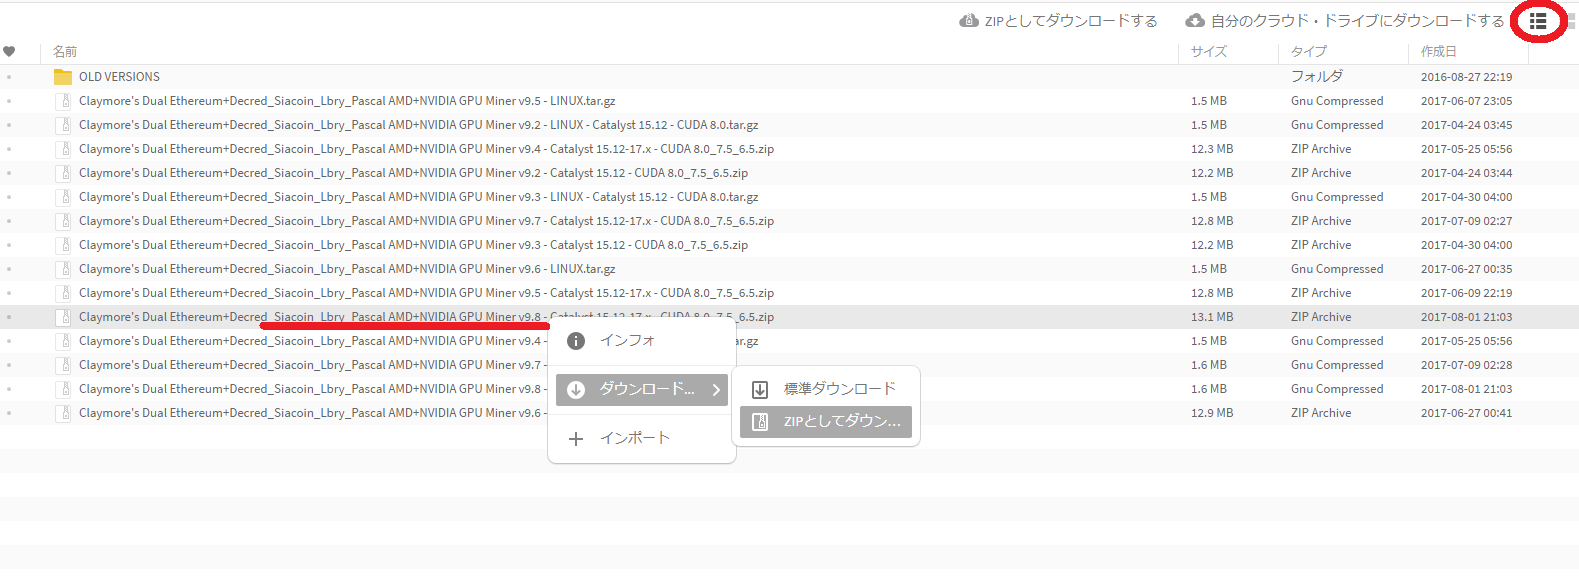Click the cloud drive download icon

click(x=1195, y=21)
